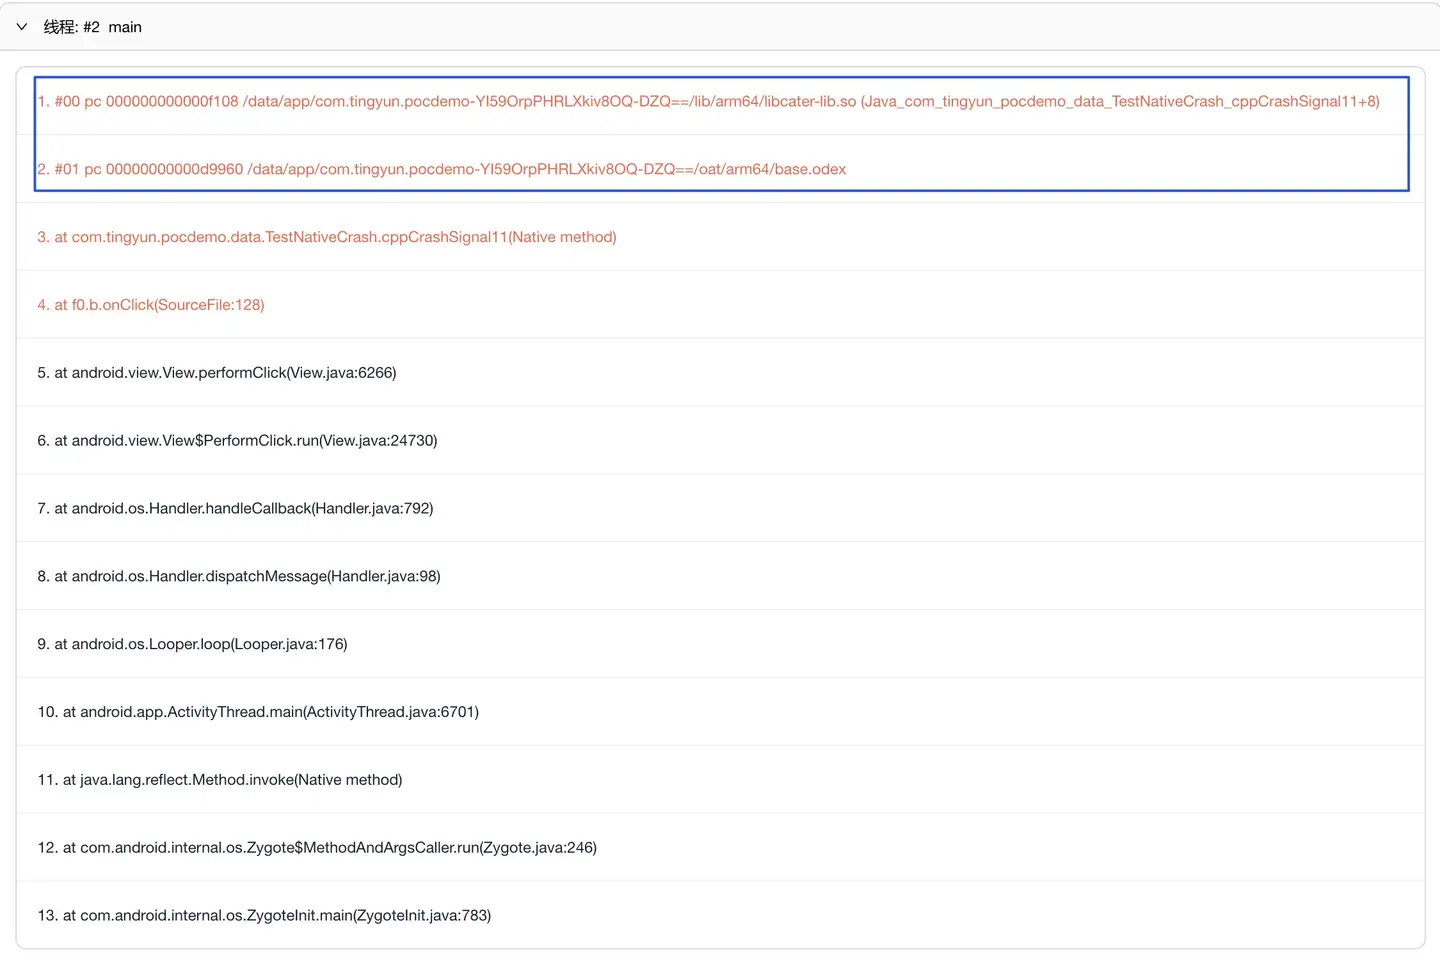Click the Looper.loop(Looper.java:176) frame

pyautogui.click(x=192, y=645)
